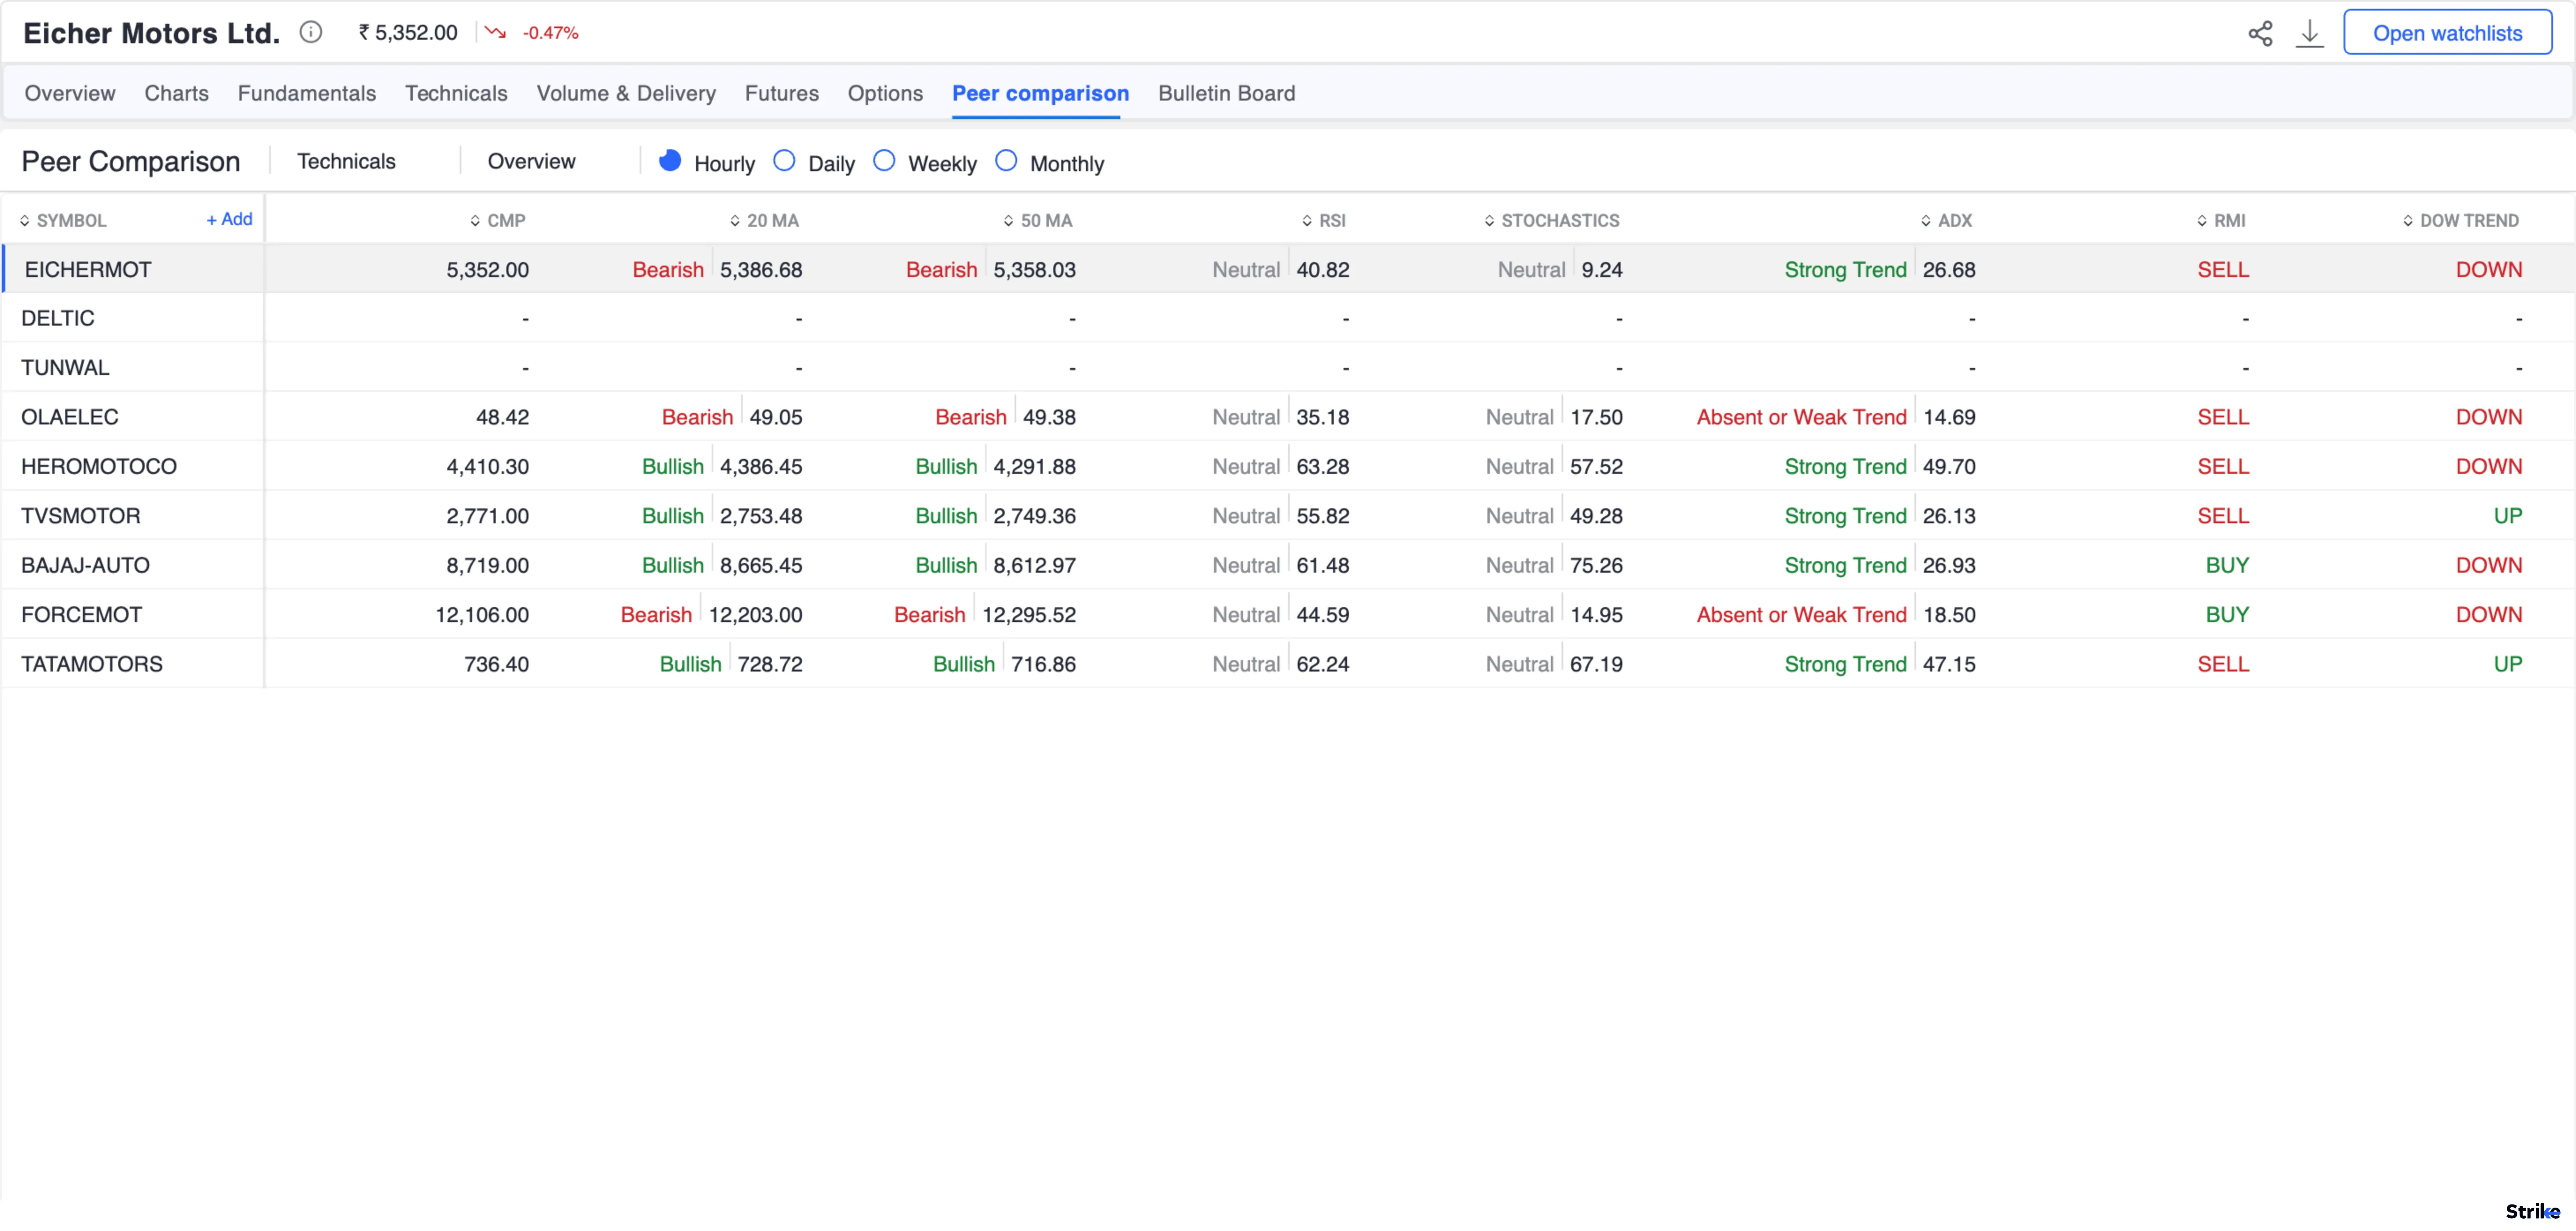This screenshot has width=2576, height=1231.
Task: Open the Volume & Delivery tab
Action: click(x=626, y=93)
